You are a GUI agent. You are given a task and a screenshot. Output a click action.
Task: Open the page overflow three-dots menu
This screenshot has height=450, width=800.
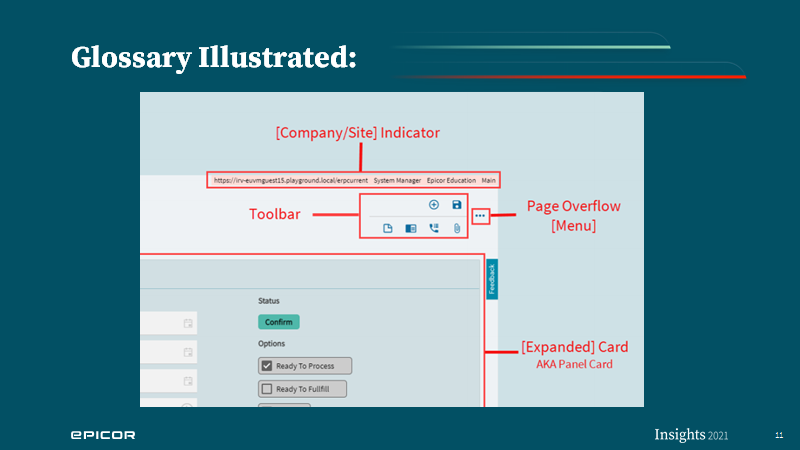coord(480,216)
